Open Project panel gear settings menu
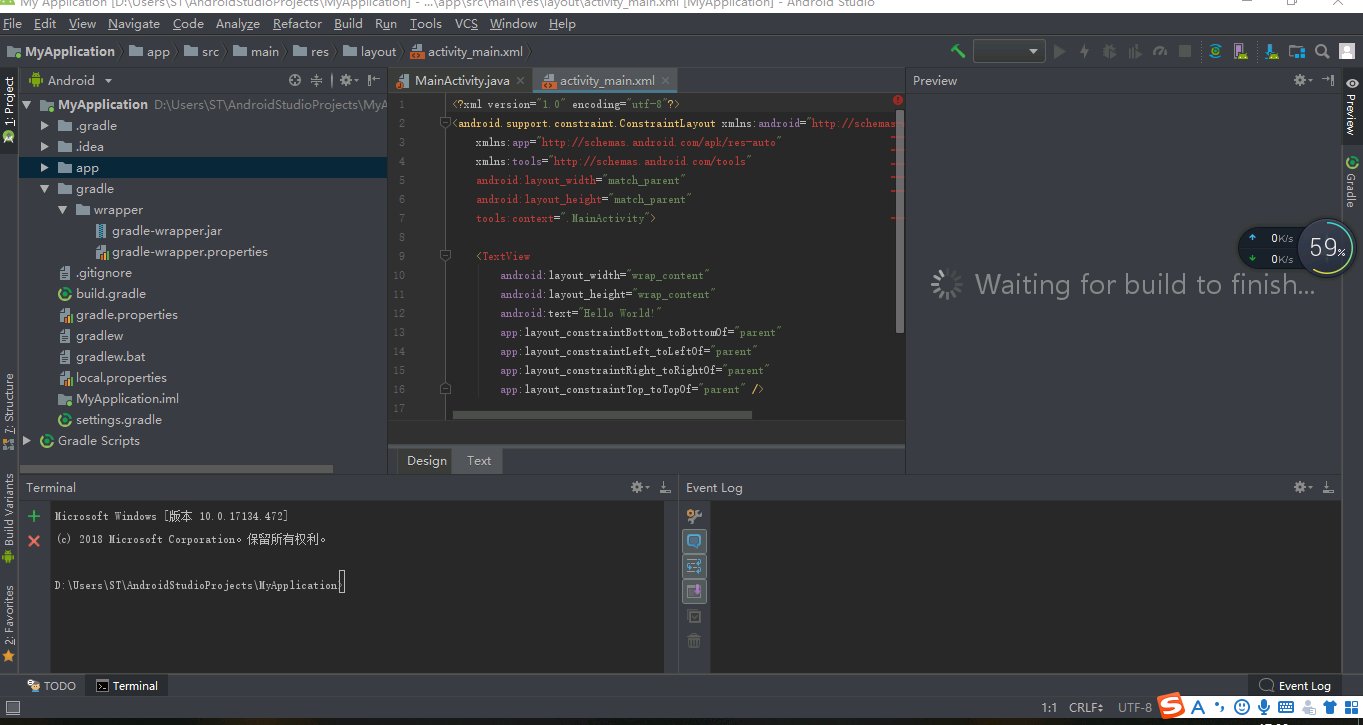Image resolution: width=1363 pixels, height=725 pixels. coord(347,80)
